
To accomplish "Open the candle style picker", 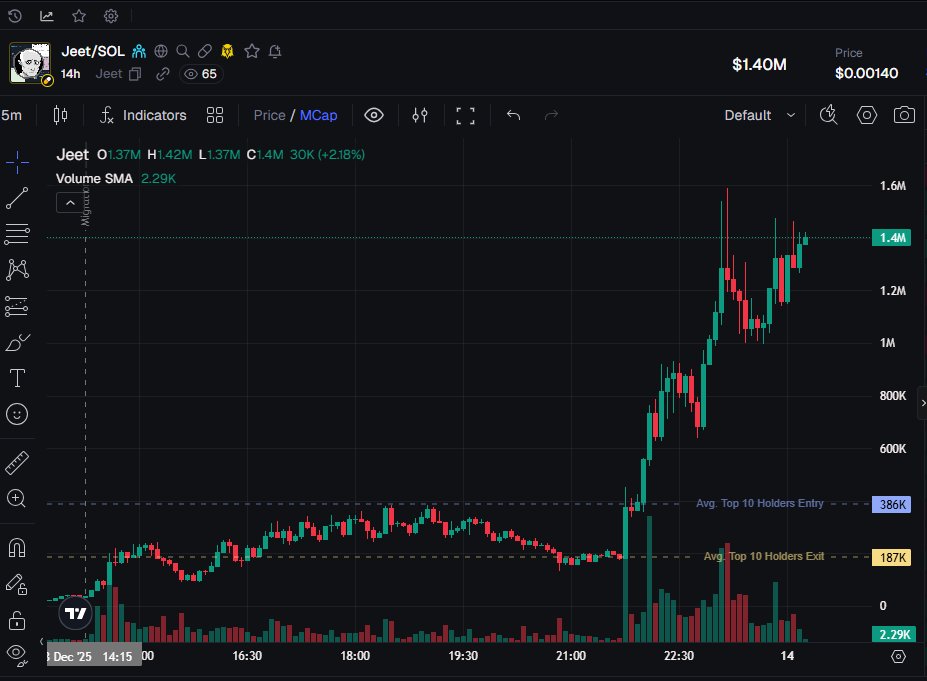I will 59,115.
